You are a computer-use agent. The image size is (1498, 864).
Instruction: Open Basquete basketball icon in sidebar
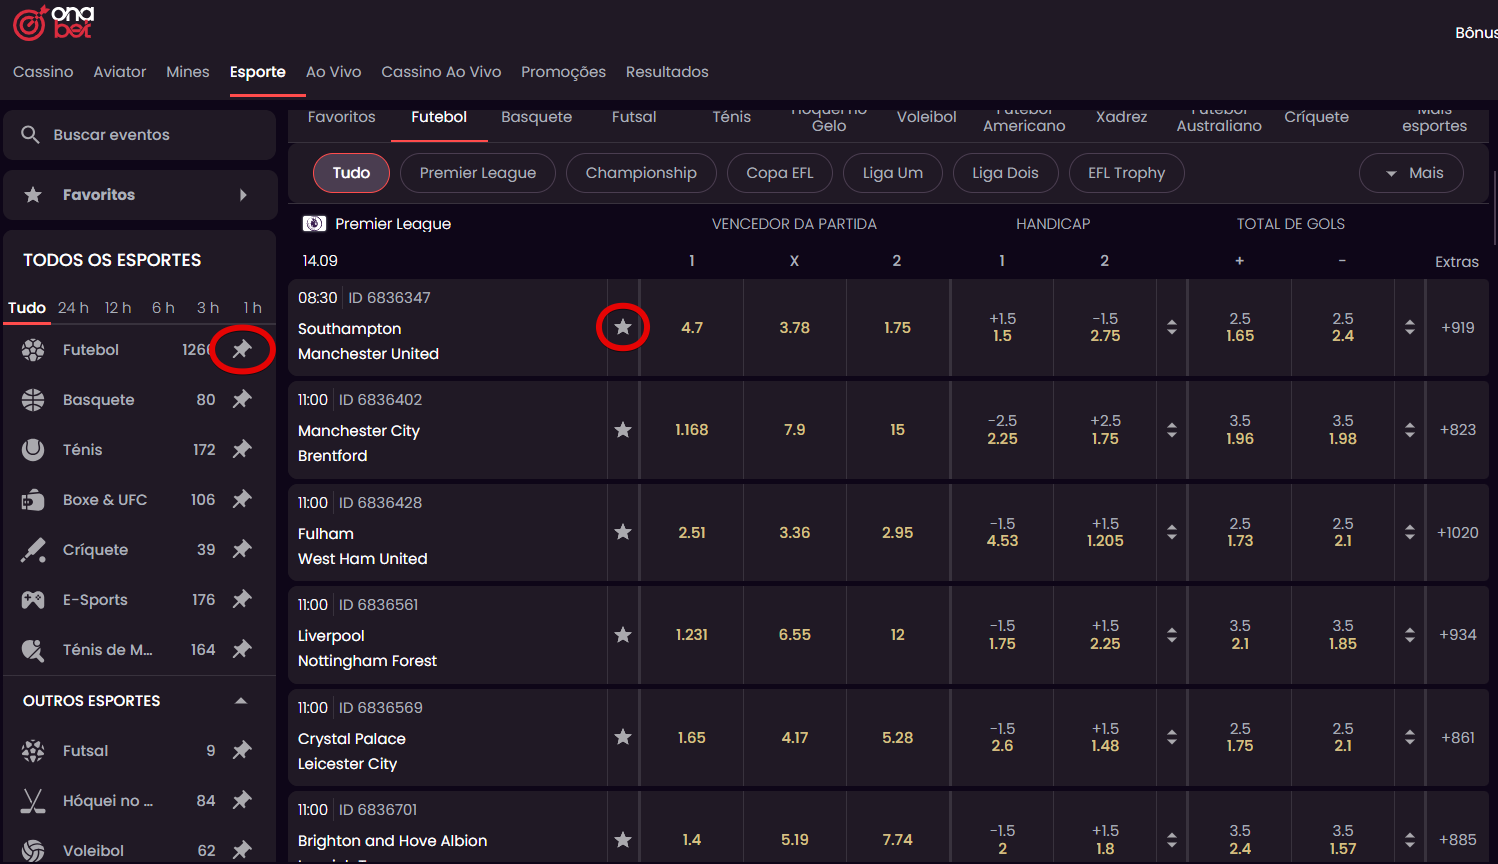[33, 400]
